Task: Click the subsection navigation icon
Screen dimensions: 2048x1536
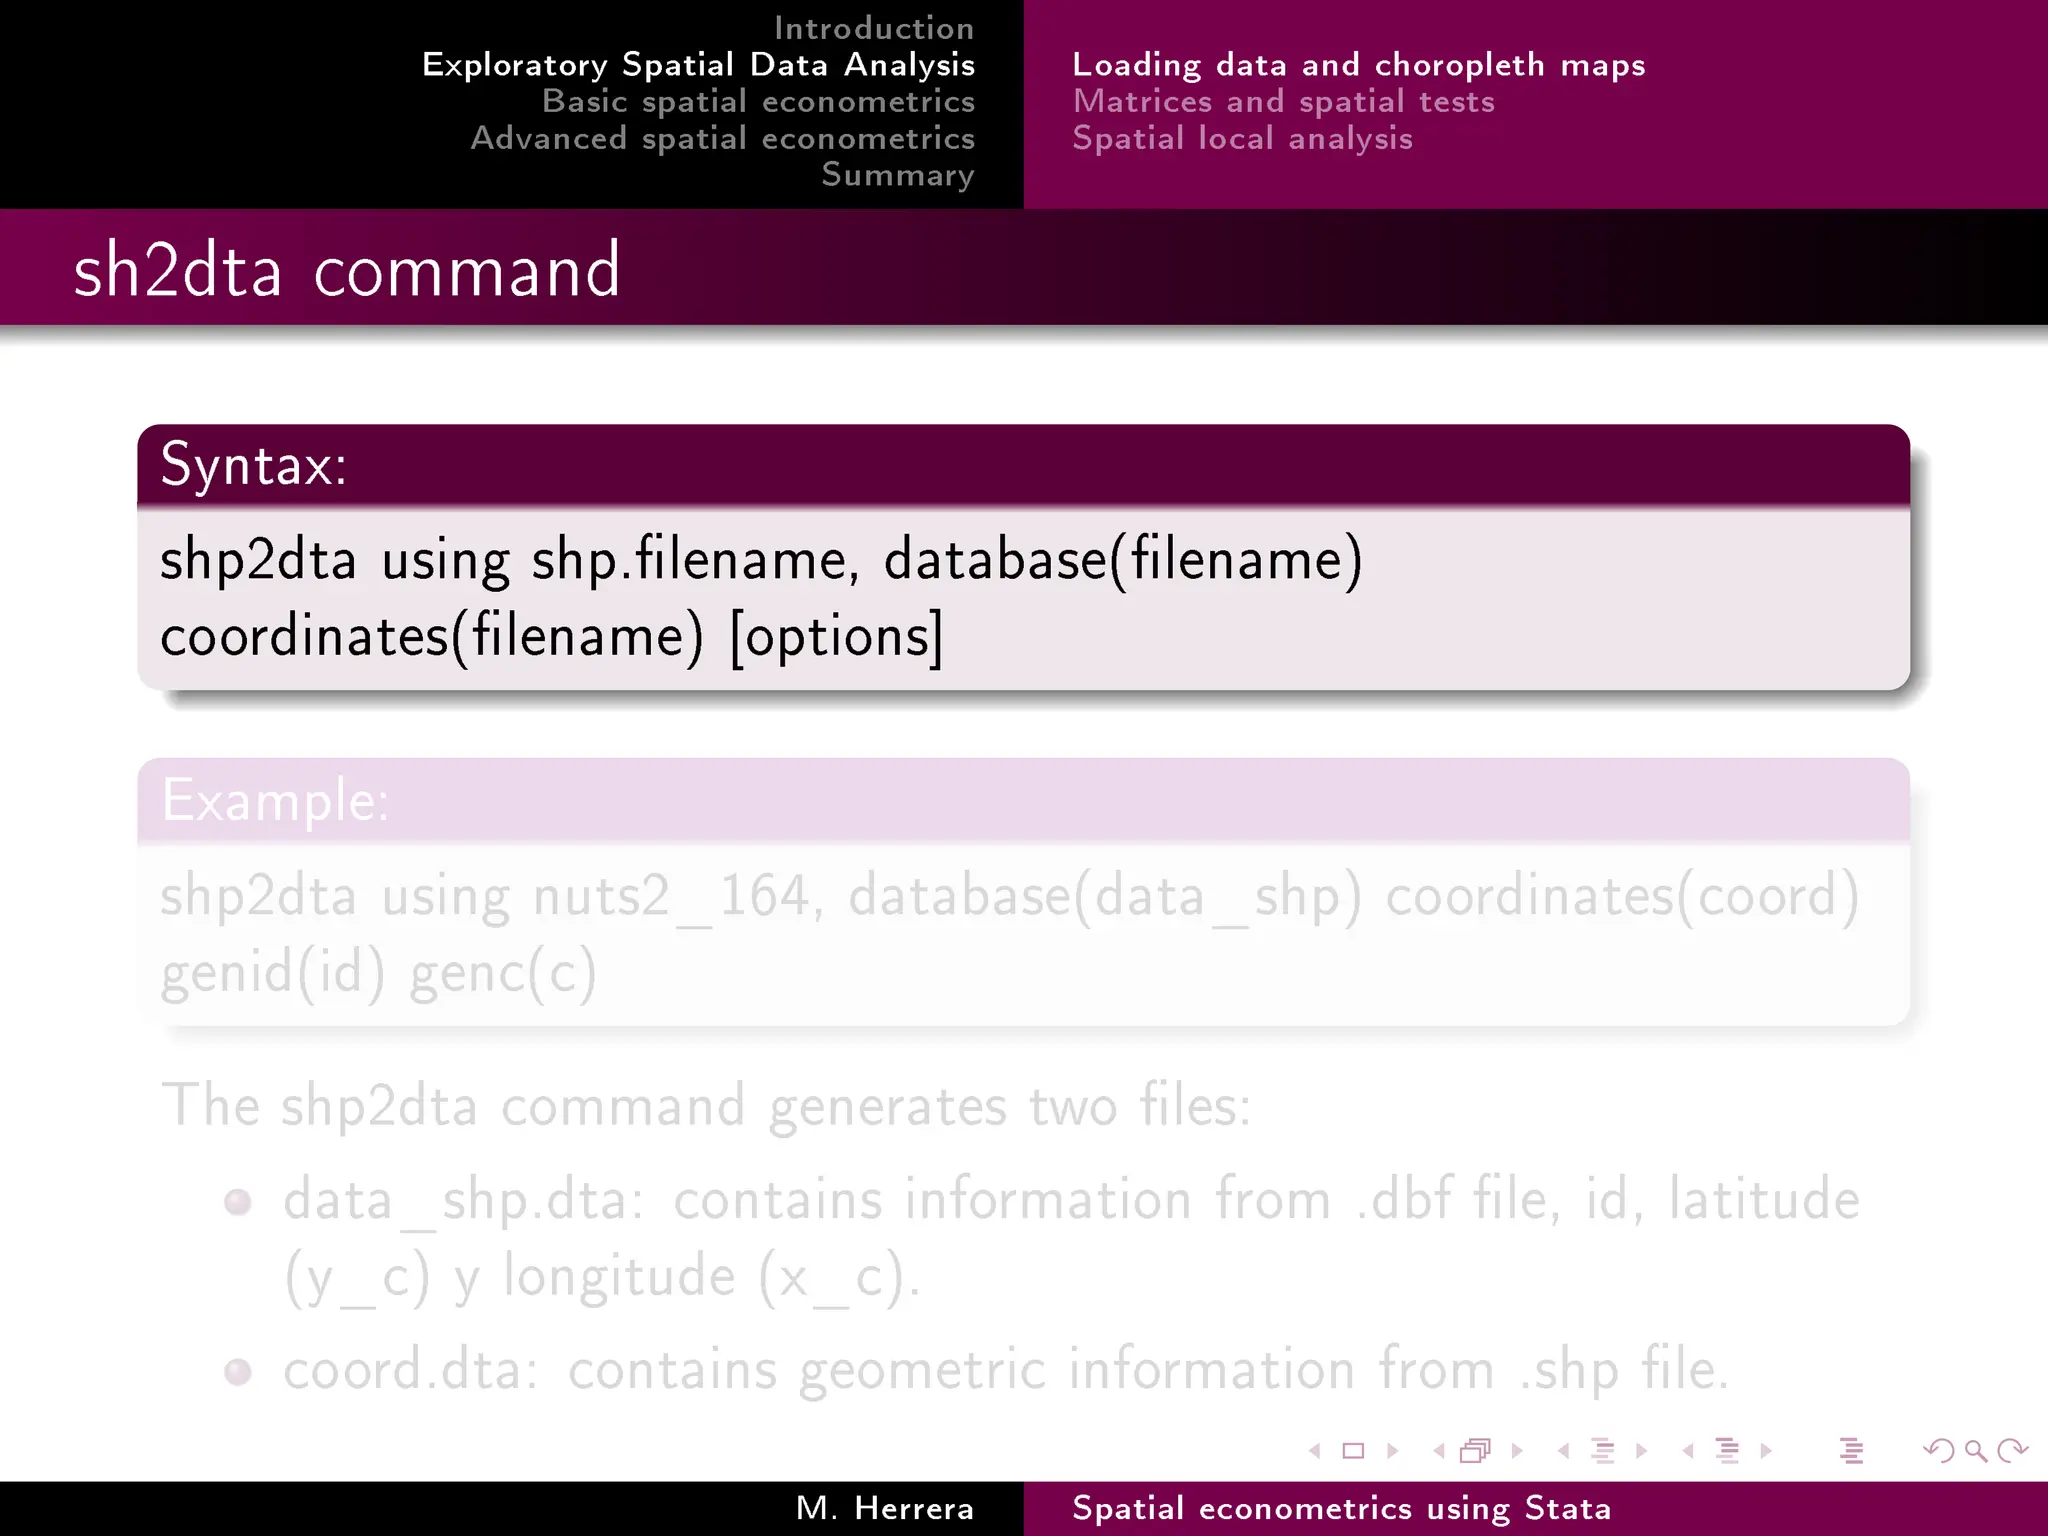Action: (1603, 1451)
